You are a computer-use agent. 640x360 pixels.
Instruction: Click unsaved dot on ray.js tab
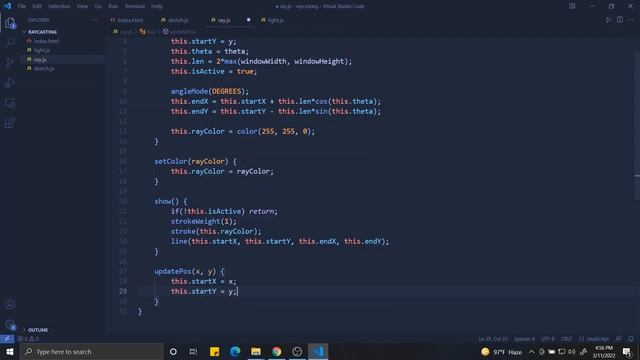248,20
